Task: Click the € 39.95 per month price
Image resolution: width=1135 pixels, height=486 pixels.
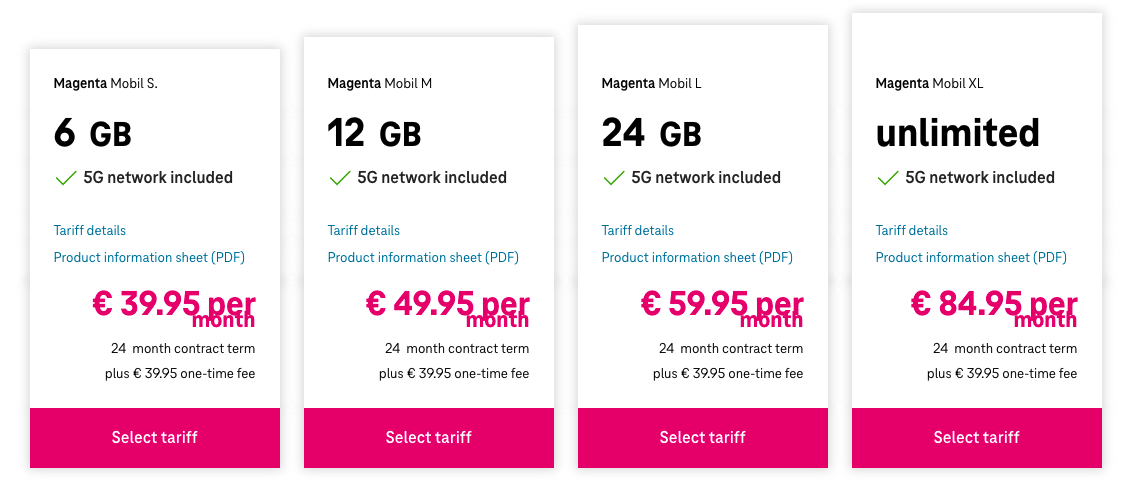Action: [x=174, y=308]
